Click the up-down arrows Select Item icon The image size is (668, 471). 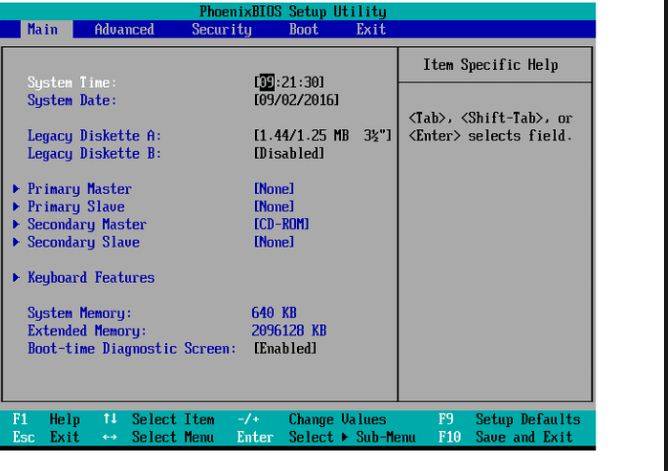coord(110,419)
